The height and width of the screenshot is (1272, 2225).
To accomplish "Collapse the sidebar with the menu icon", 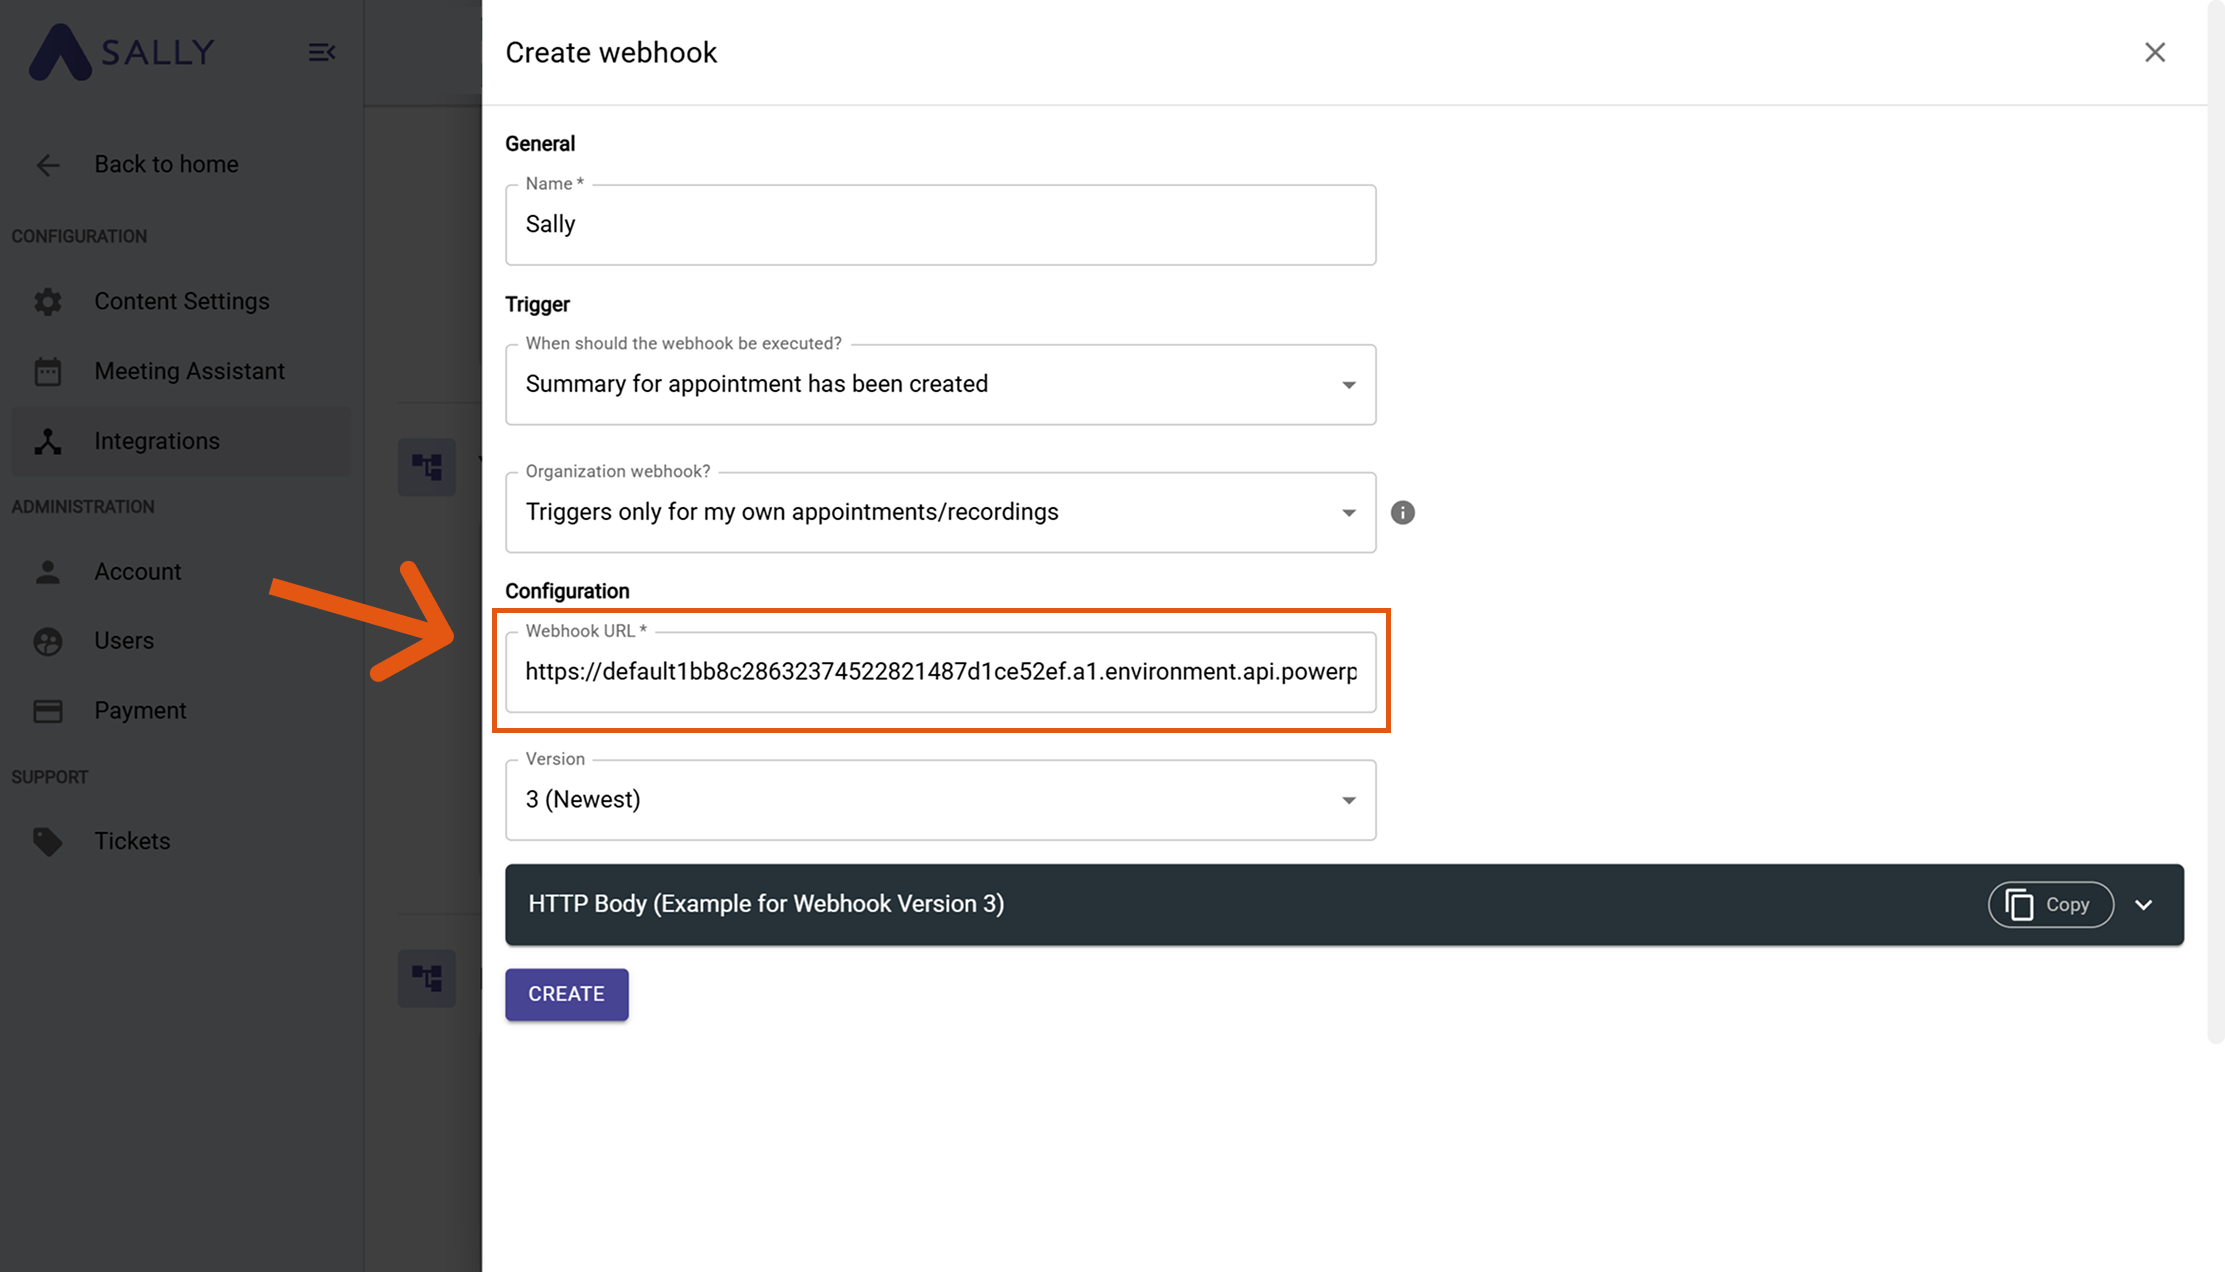I will click(321, 52).
